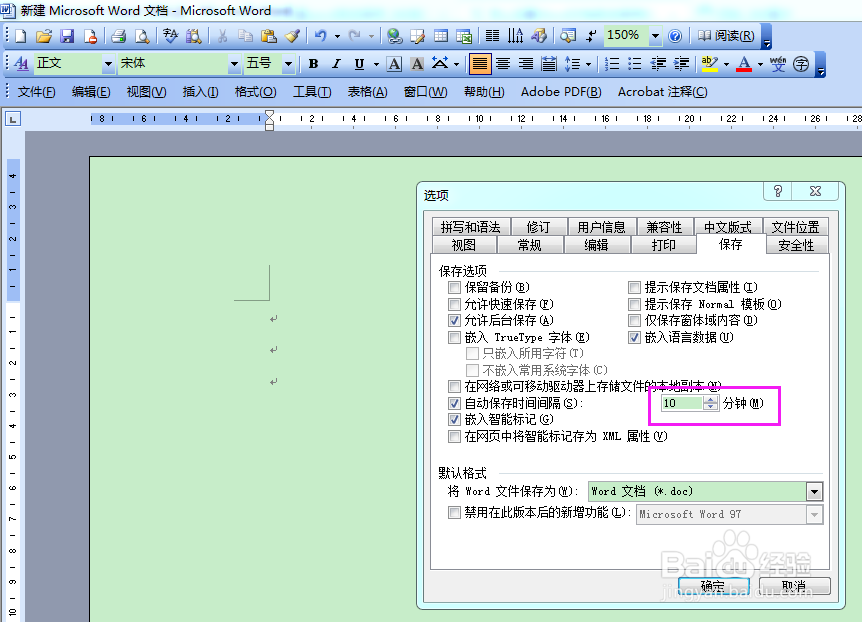Increase paragraph indent
862x622 pixels.
tap(681, 64)
